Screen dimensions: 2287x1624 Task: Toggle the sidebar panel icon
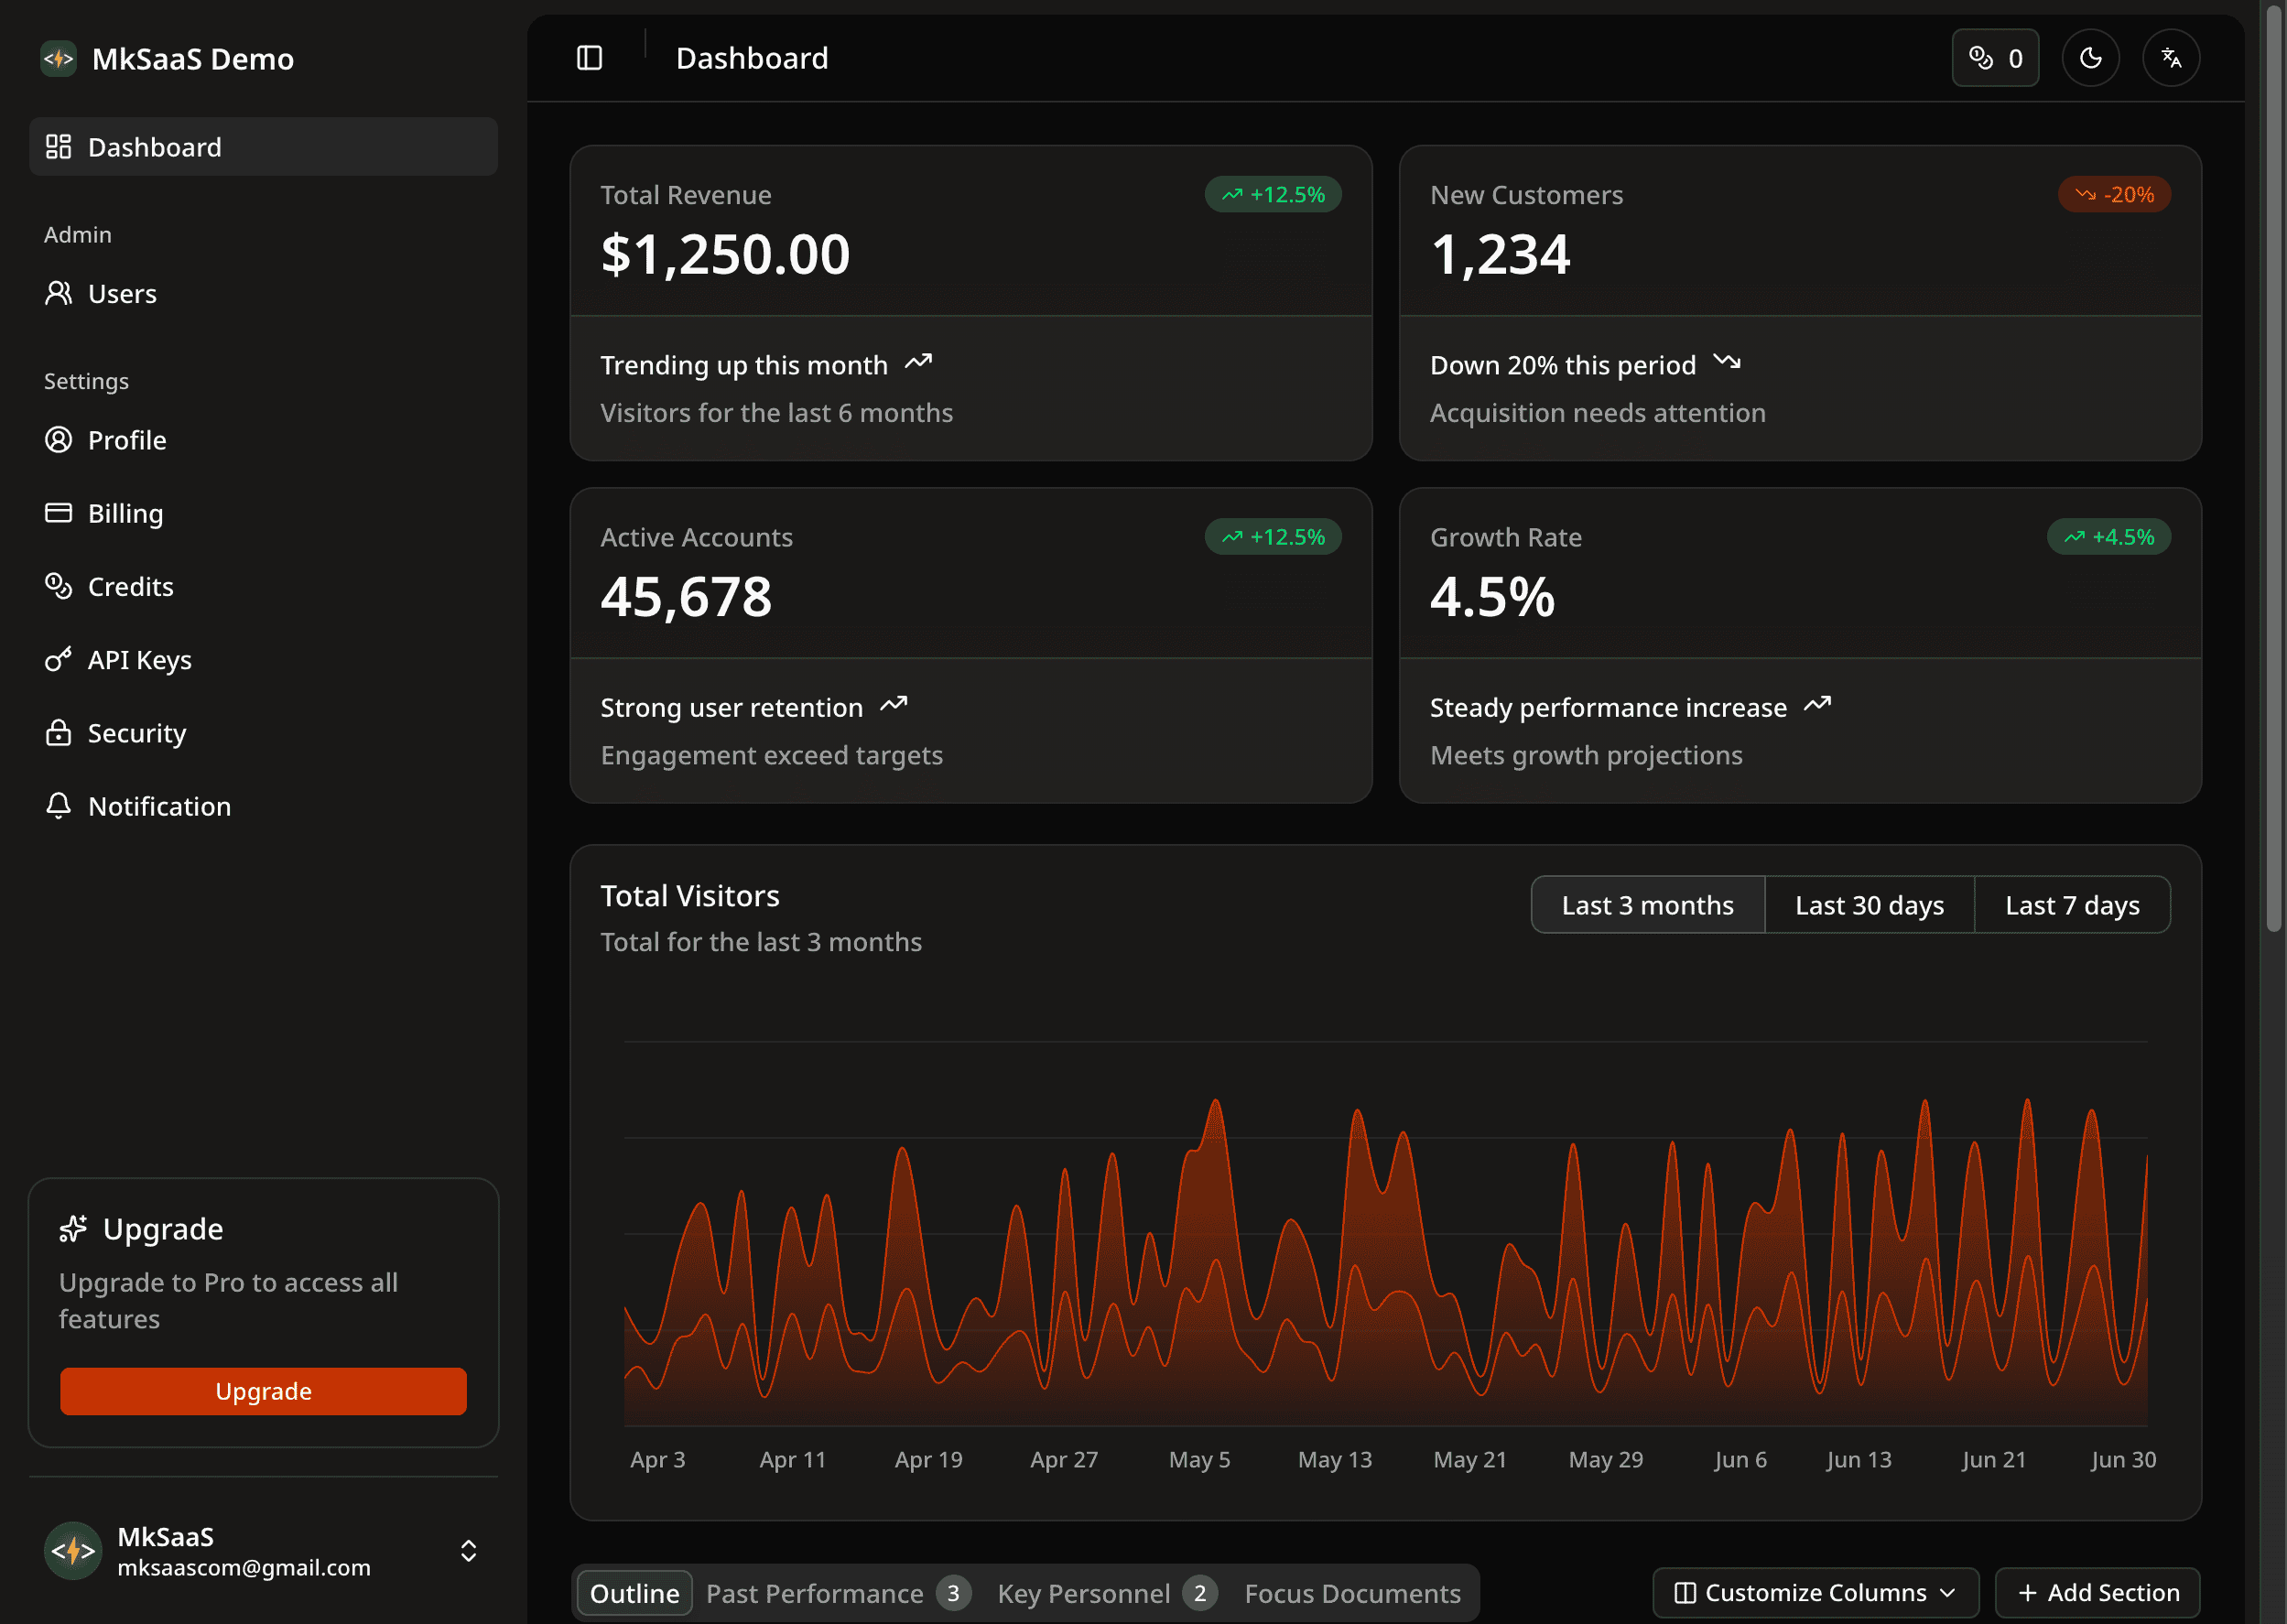(x=589, y=58)
